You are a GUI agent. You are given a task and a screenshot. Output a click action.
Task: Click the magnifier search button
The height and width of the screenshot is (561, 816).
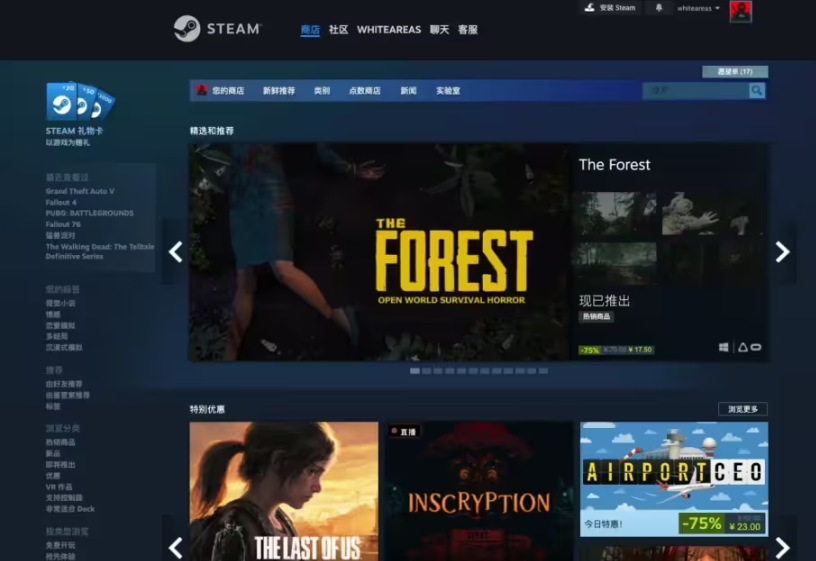(x=757, y=91)
